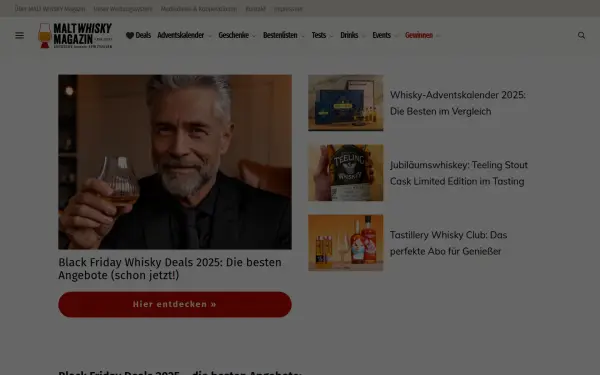Open the Adventskalender menu

coord(181,35)
